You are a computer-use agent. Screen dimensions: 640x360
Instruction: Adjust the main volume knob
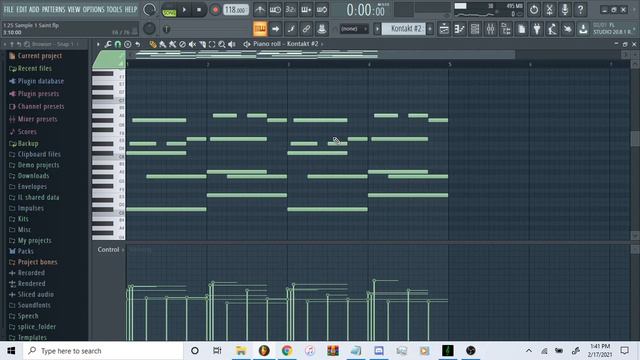click(149, 9)
